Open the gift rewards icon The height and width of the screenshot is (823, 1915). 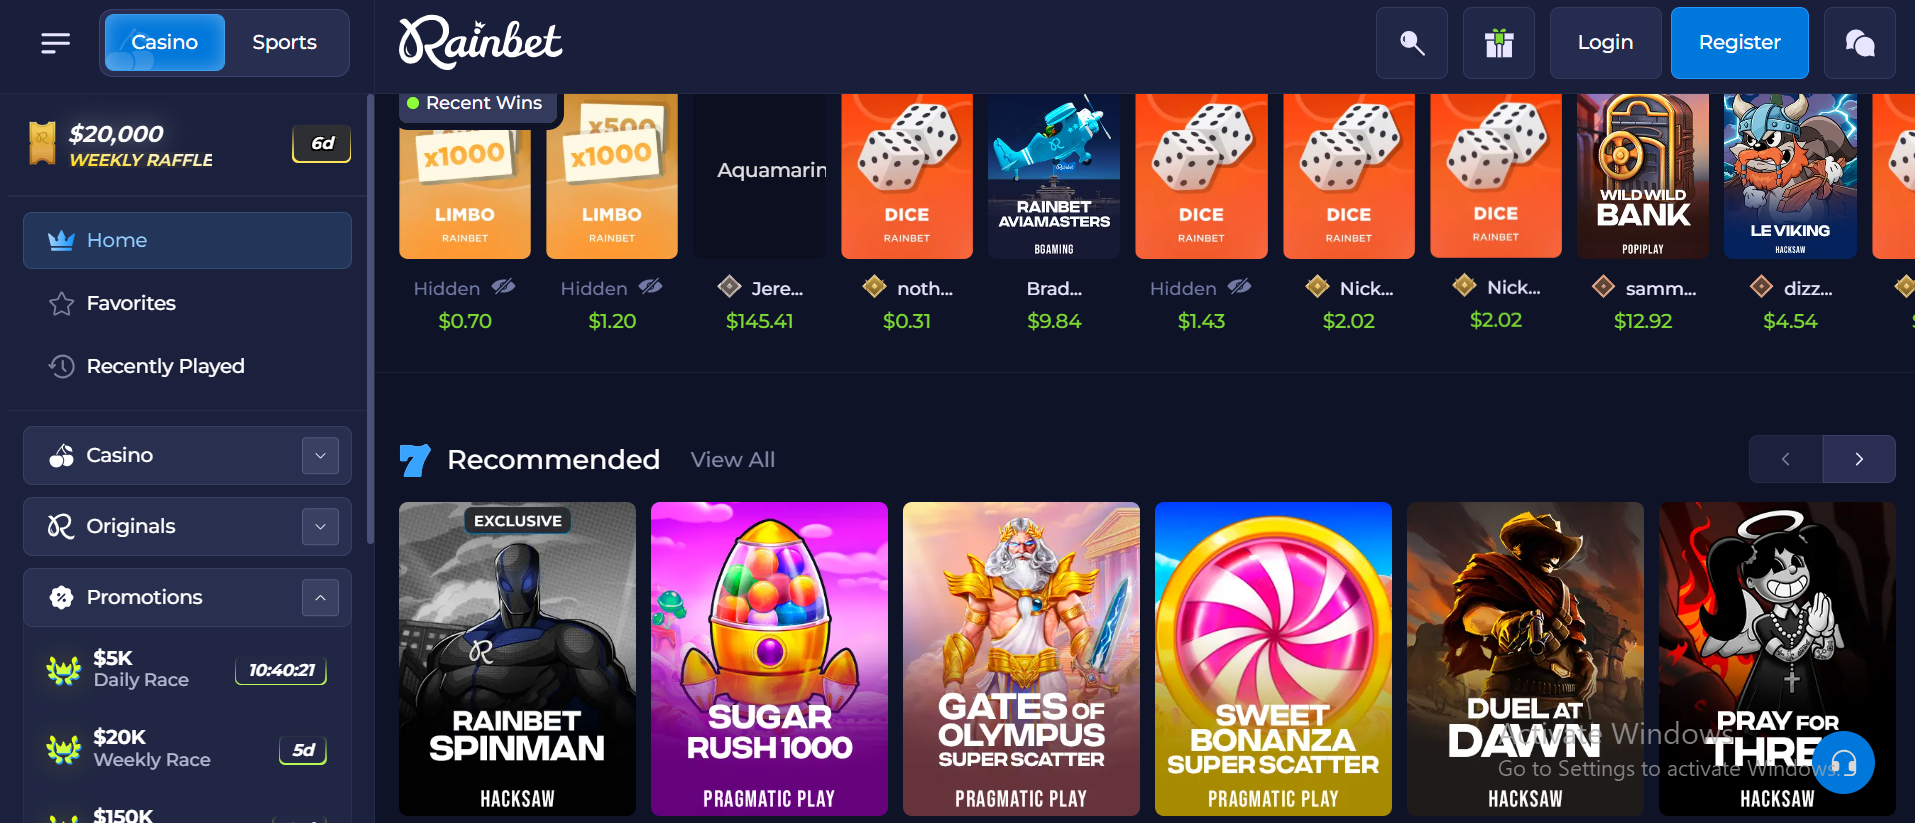[1499, 43]
